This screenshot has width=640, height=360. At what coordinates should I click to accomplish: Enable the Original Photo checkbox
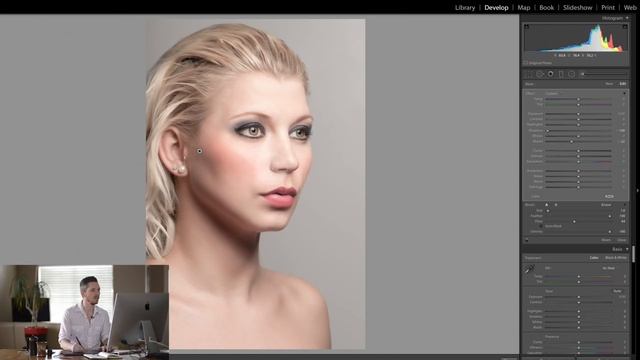tap(526, 63)
